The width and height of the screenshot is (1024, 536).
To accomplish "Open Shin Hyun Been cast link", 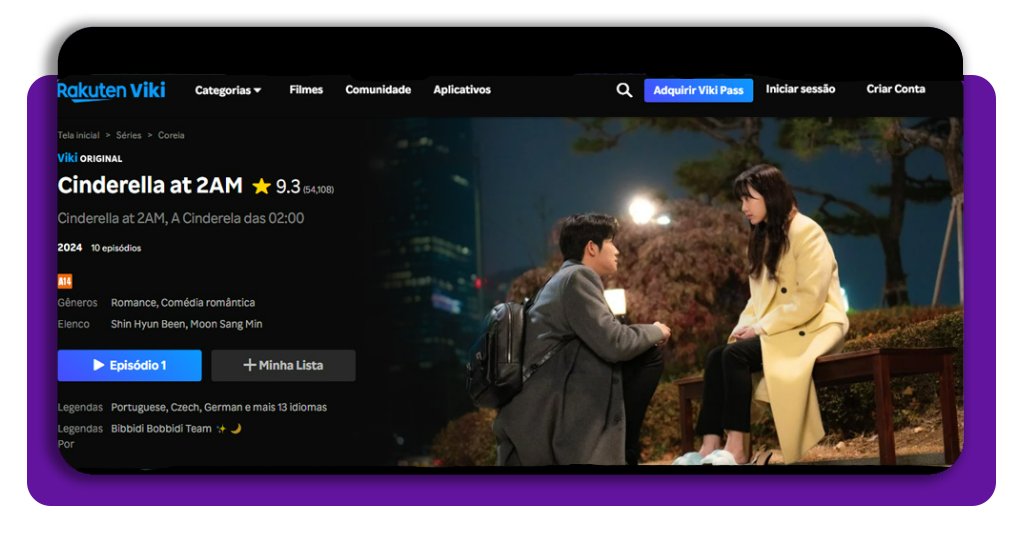I will coord(148,324).
